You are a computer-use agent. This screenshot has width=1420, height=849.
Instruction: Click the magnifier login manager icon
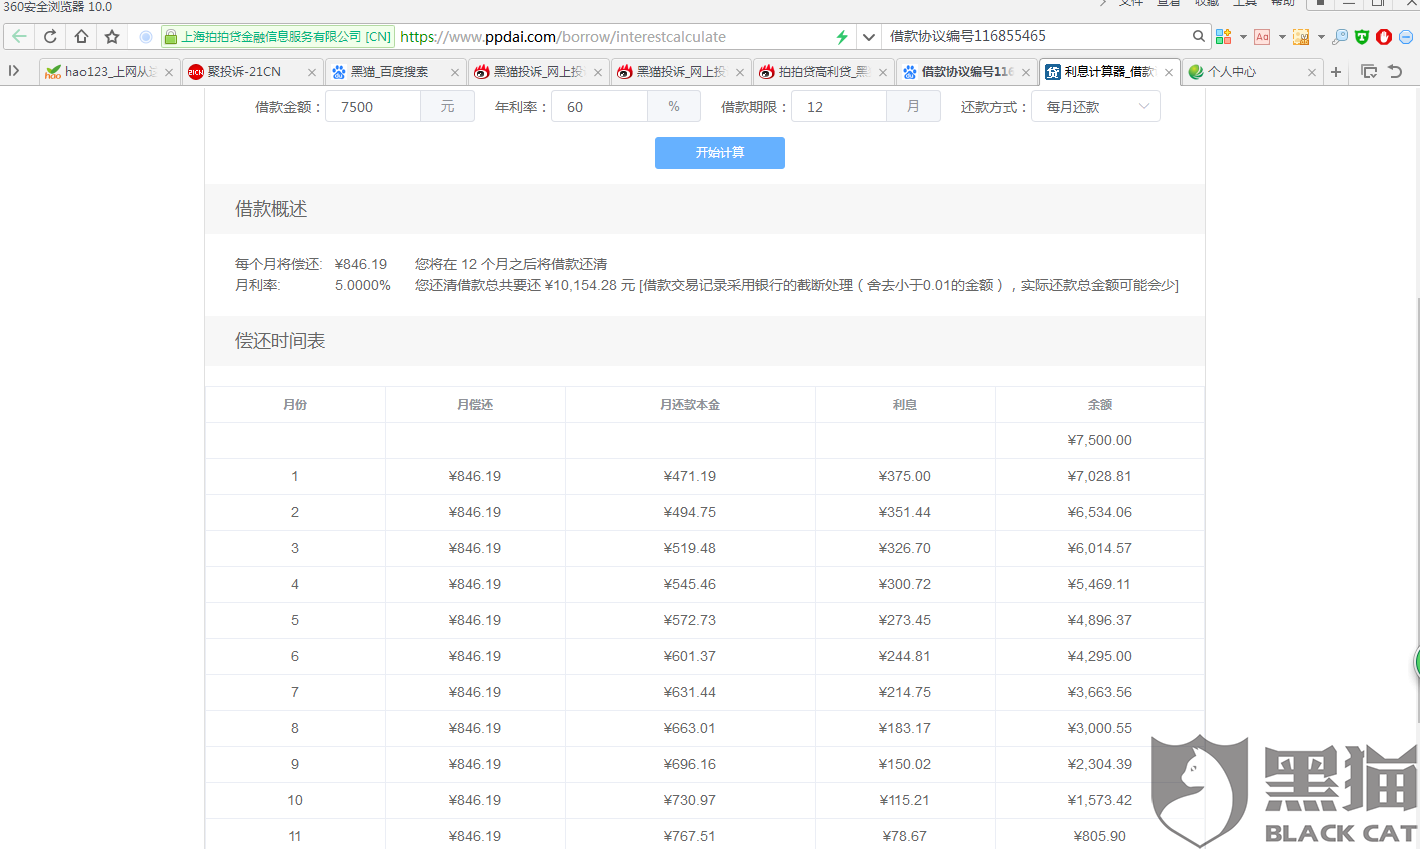pos(1340,36)
